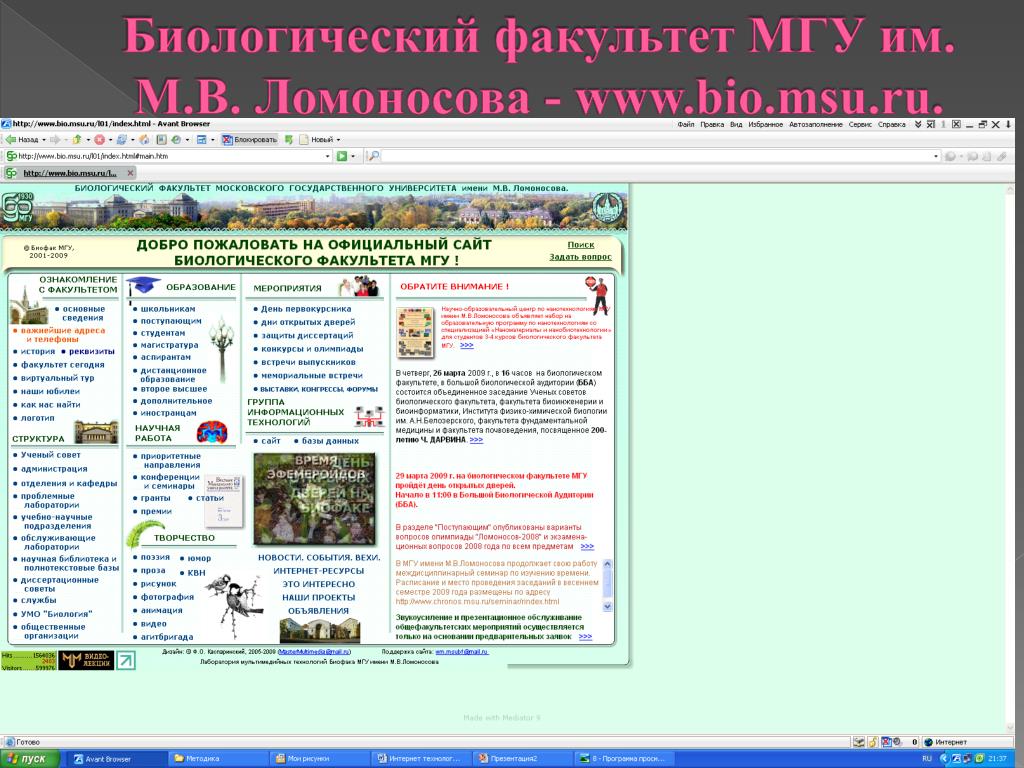Click the scroll up arrow of the news box
The width and height of the screenshot is (1024, 768).
pos(607,564)
